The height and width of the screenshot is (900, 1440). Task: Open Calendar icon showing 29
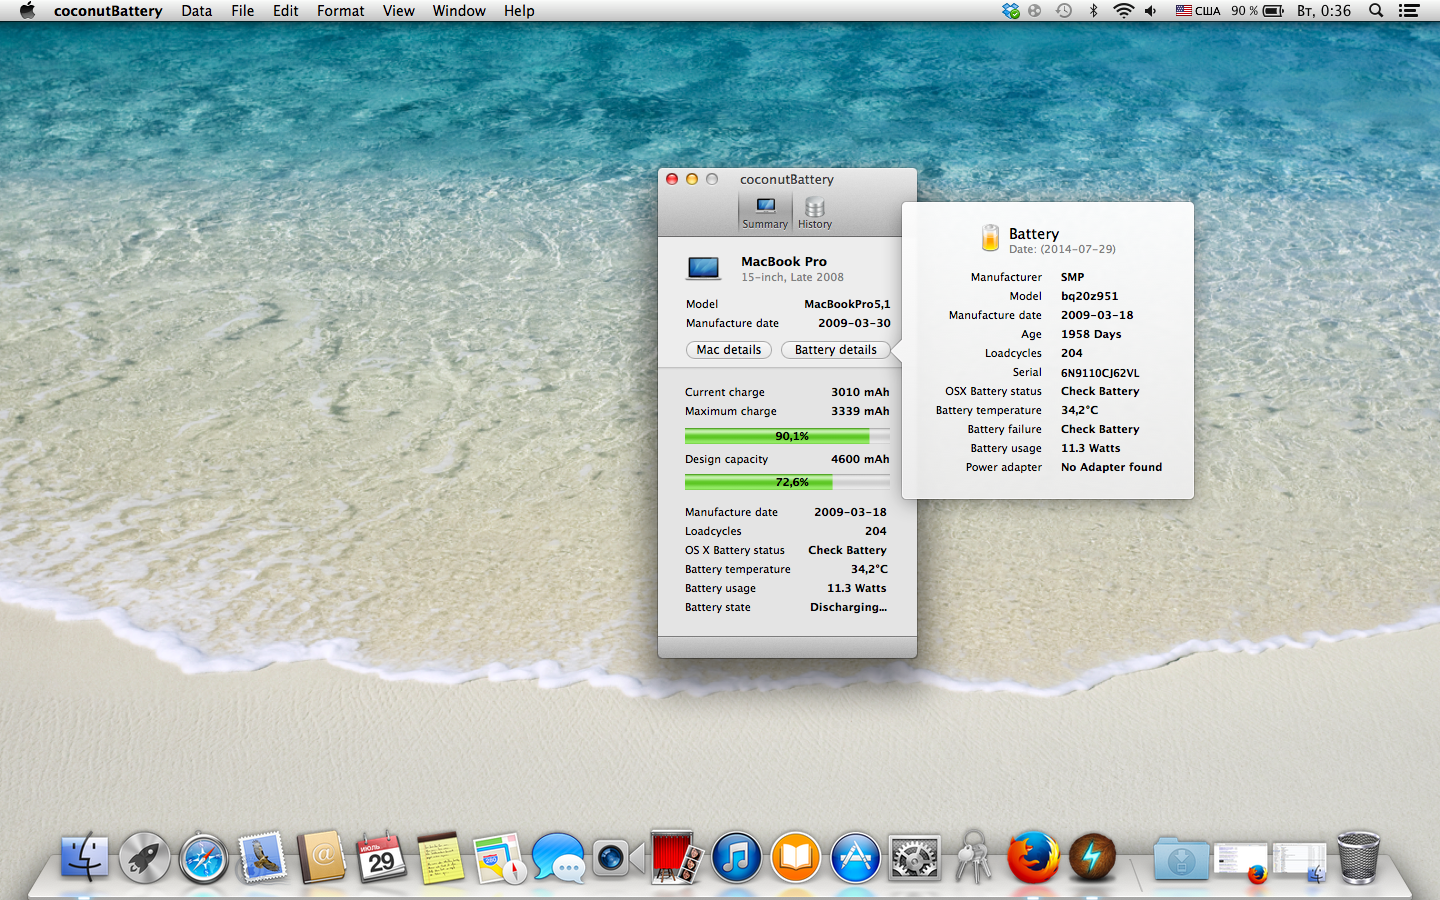coord(381,857)
